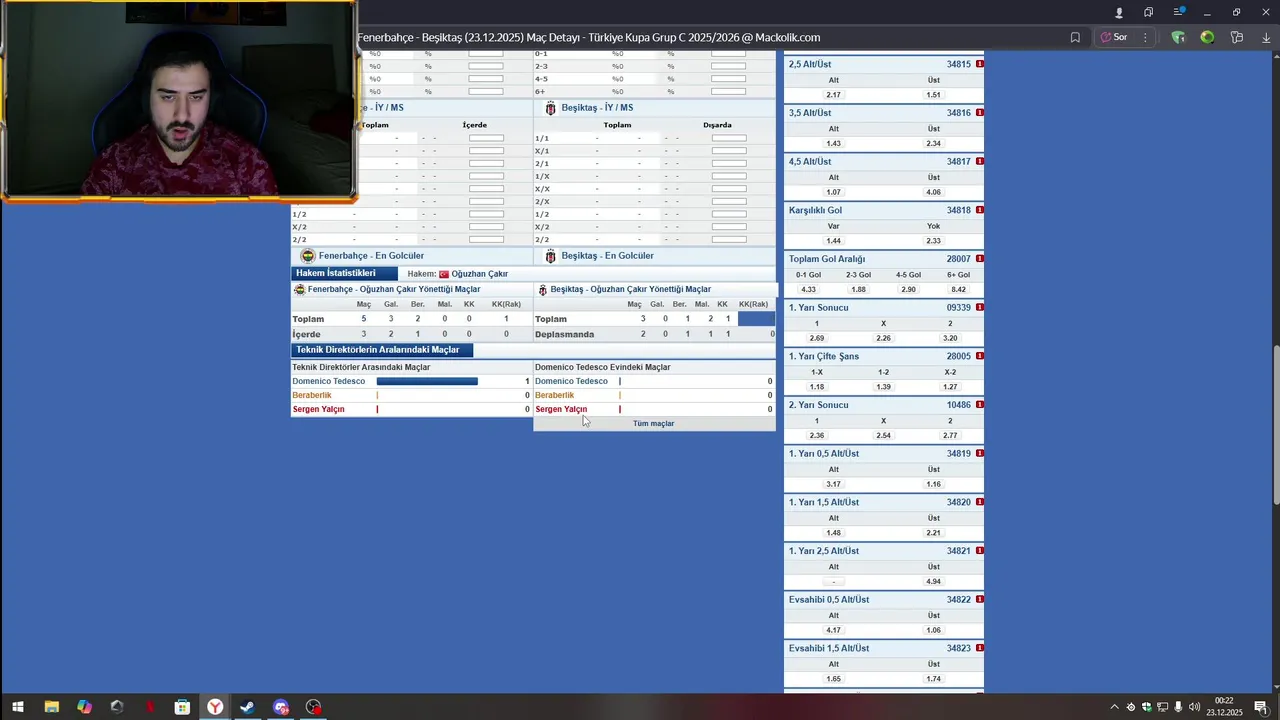Open the notification center icon
The image size is (1280, 720).
coord(1261,707)
